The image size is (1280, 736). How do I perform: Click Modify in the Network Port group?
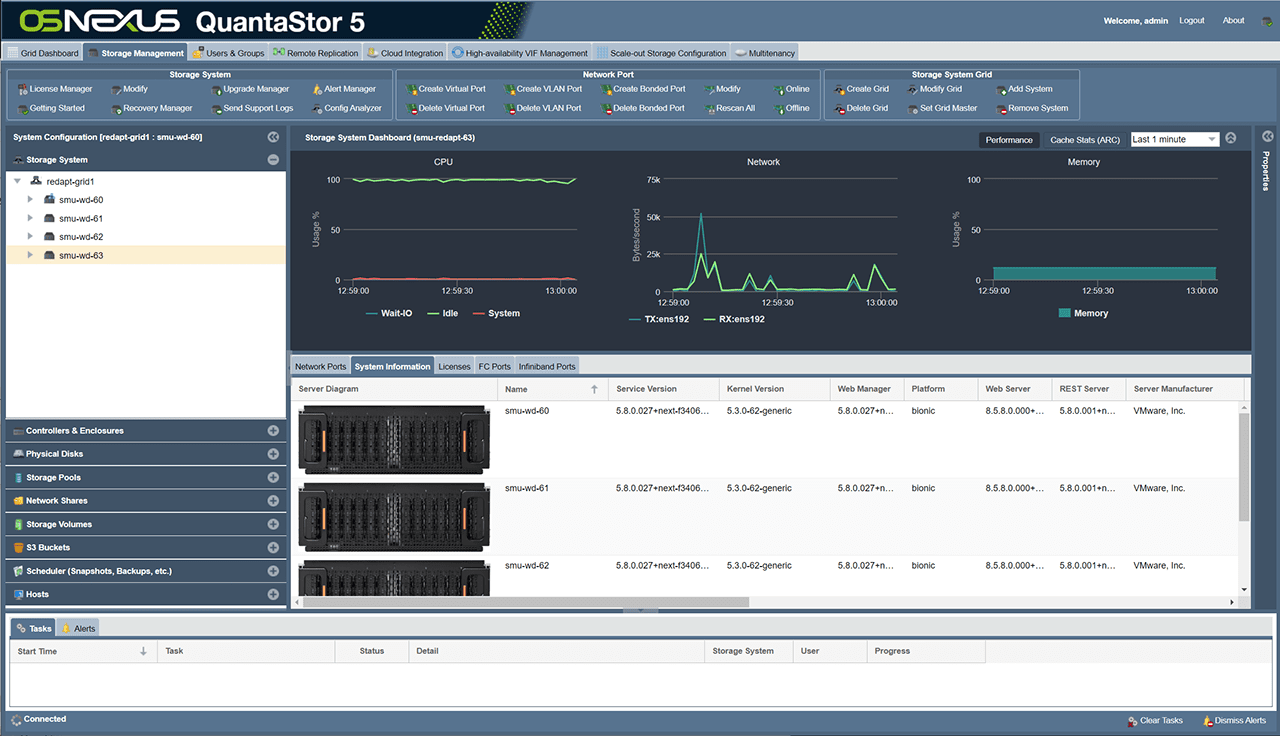722,89
